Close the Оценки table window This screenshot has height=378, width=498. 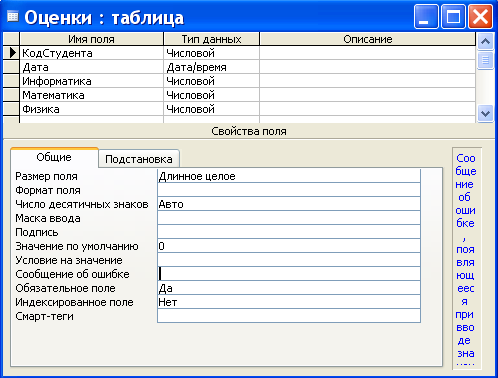click(x=480, y=16)
